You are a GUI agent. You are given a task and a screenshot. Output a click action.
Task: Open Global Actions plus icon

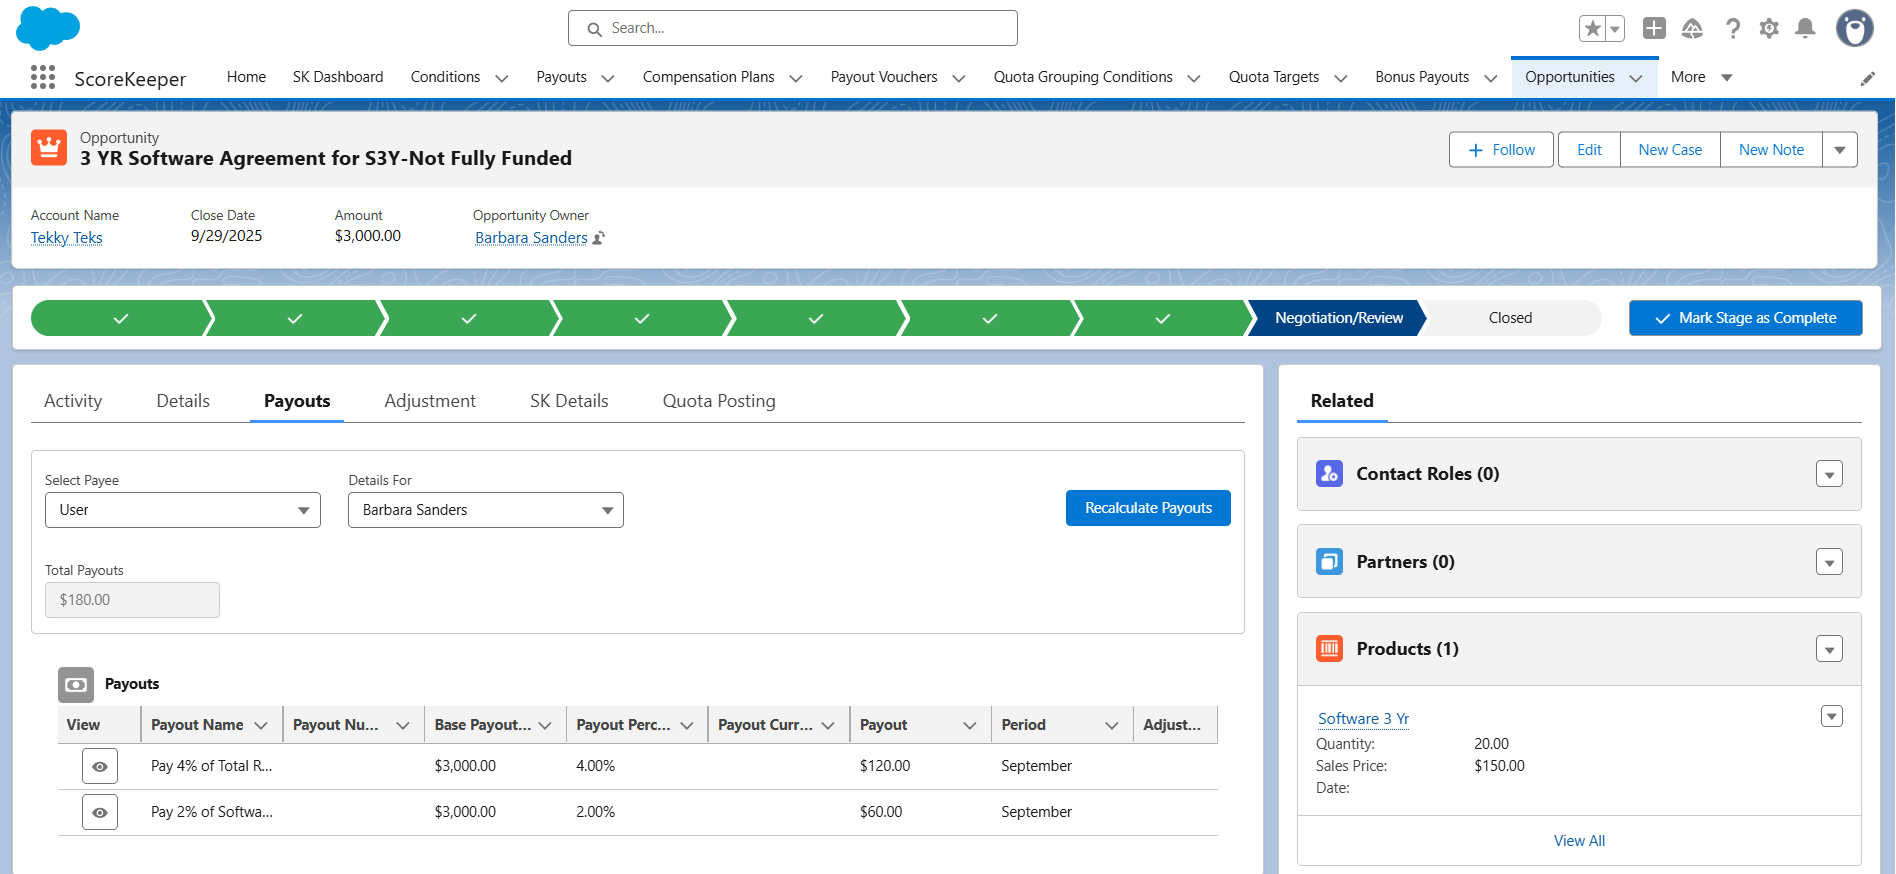pyautogui.click(x=1654, y=29)
